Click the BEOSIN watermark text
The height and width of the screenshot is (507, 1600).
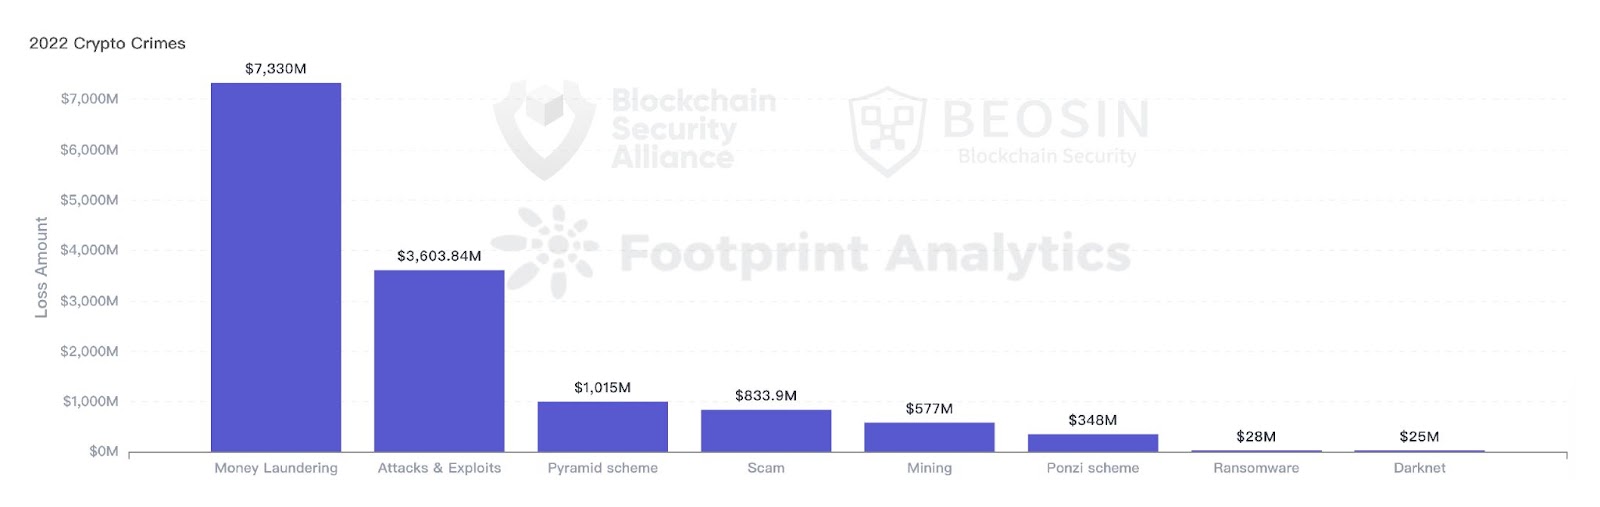coord(1046,120)
